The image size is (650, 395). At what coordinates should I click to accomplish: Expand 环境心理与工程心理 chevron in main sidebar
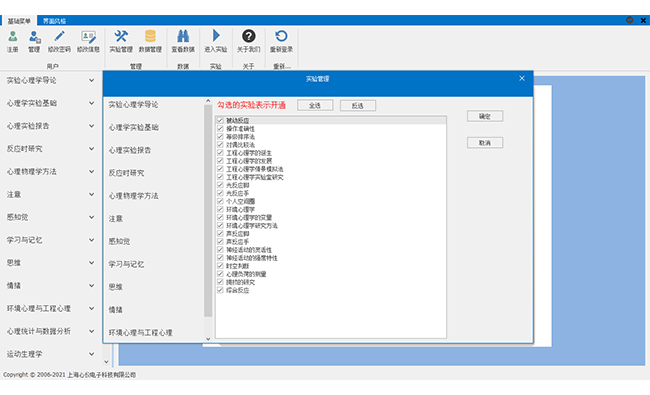pyautogui.click(x=92, y=308)
